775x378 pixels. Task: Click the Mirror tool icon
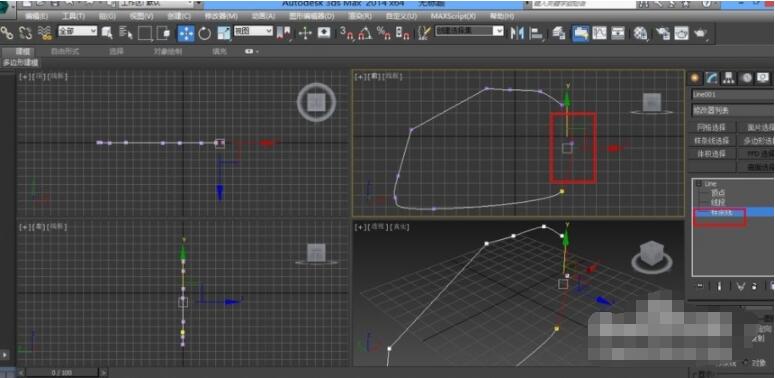point(517,33)
